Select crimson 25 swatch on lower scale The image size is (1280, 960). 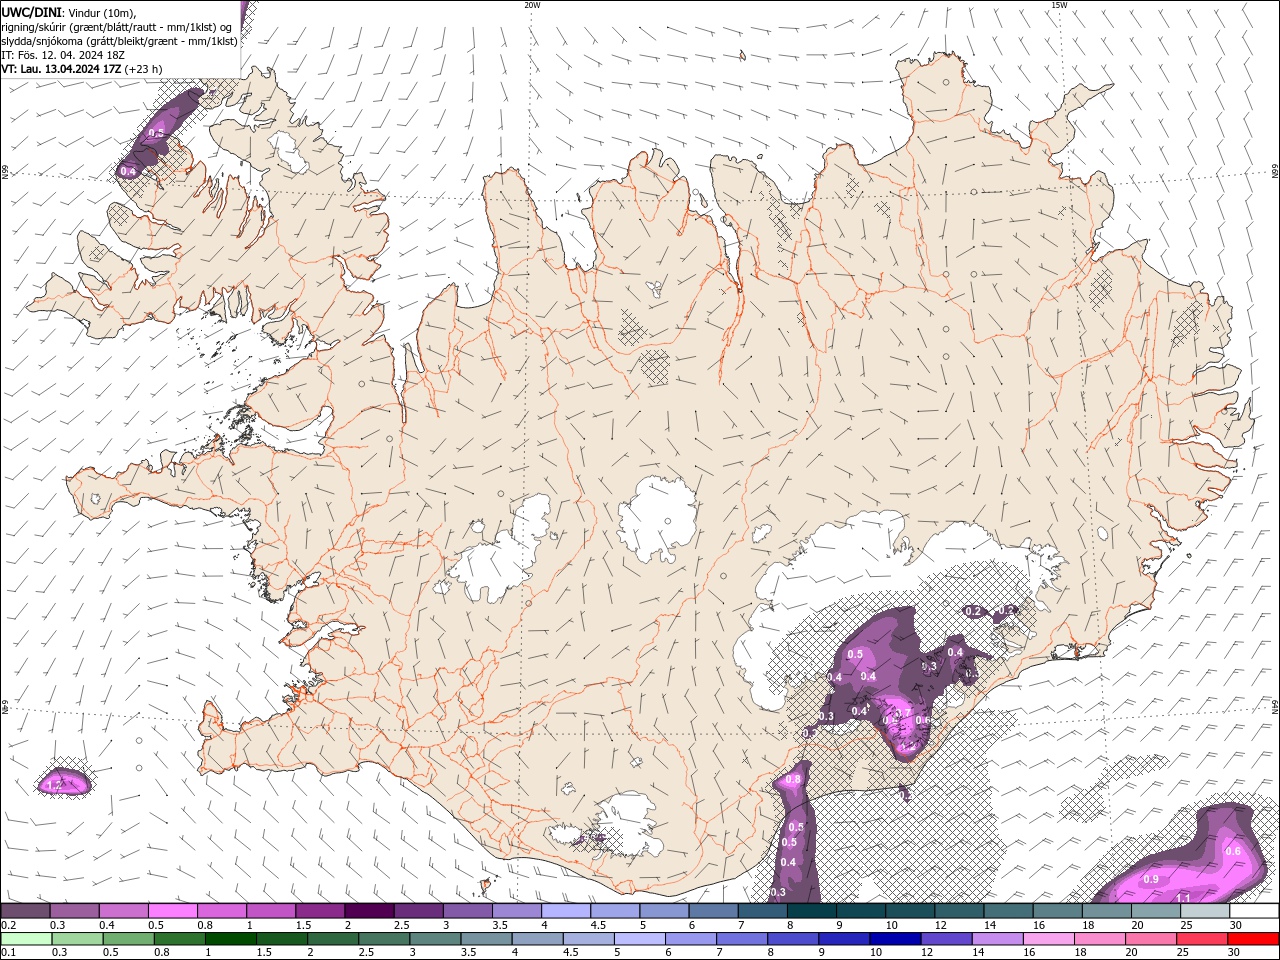point(1201,939)
